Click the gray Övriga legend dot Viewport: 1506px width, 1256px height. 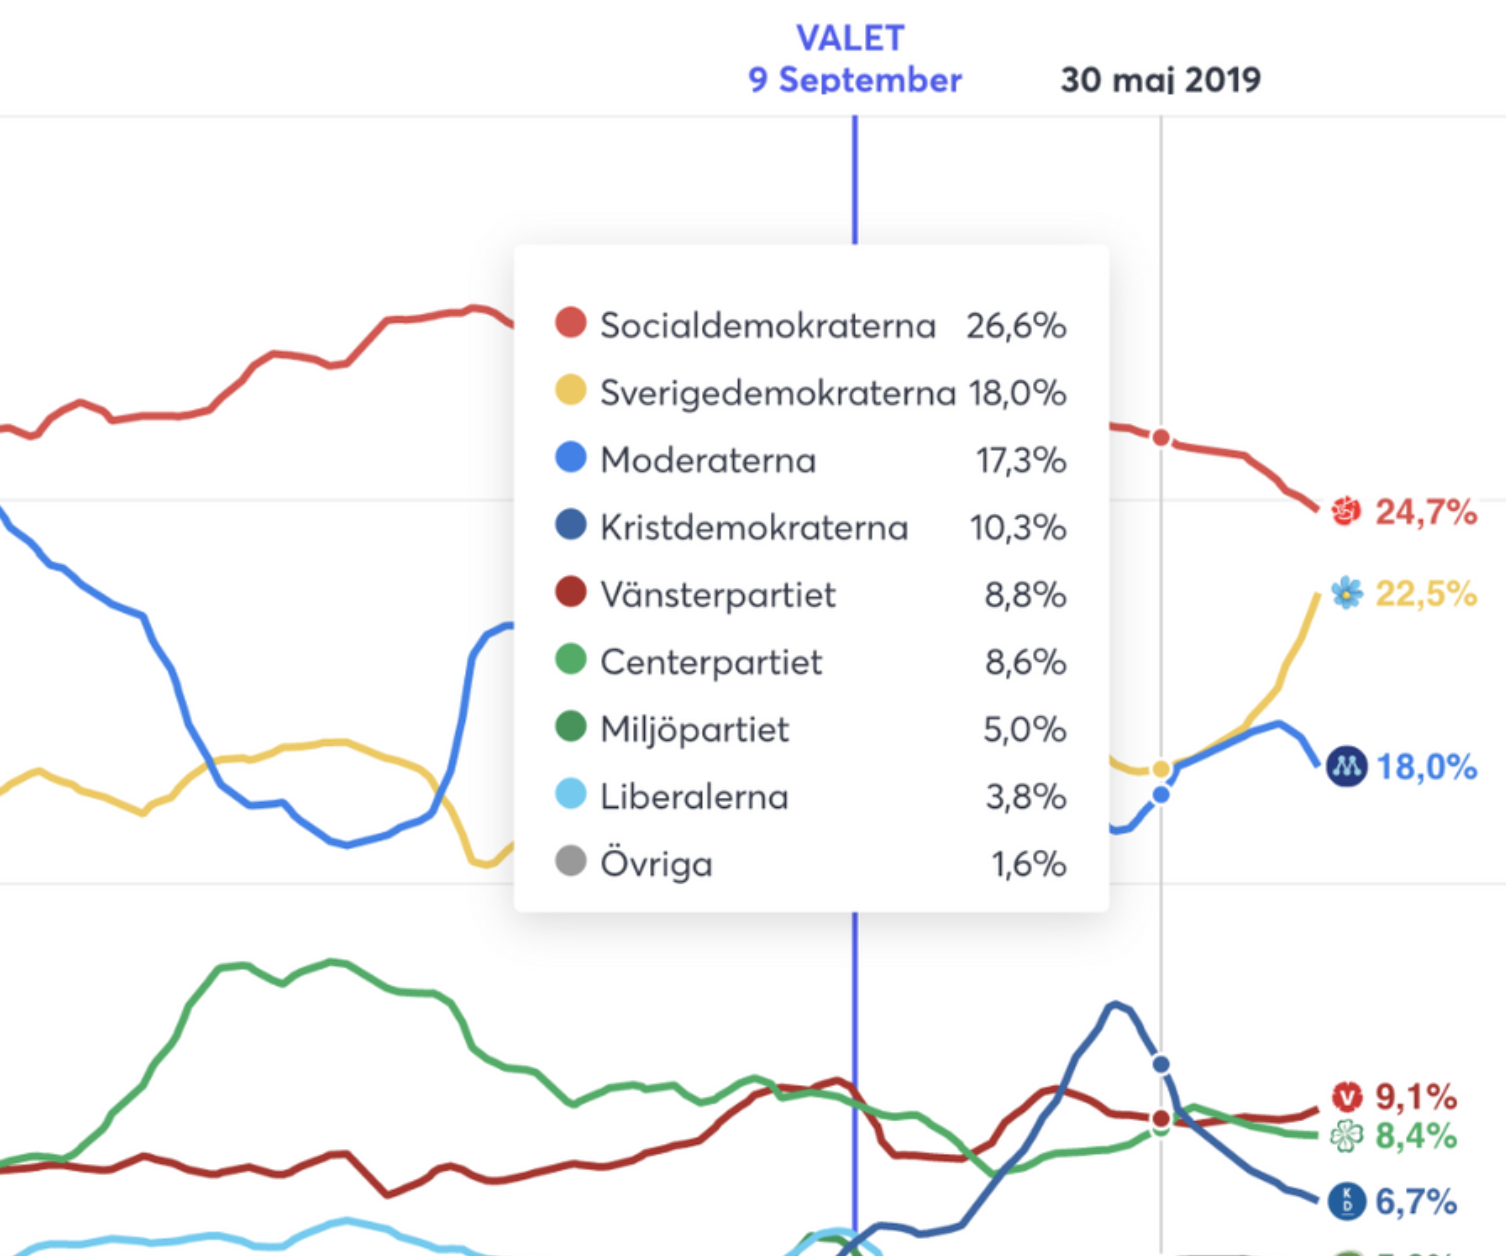click(x=570, y=861)
